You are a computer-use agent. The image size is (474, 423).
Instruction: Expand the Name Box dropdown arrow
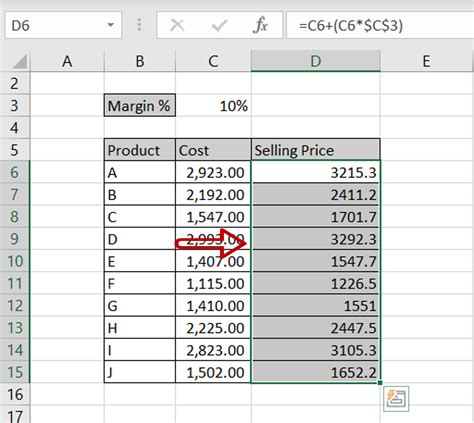[110, 25]
